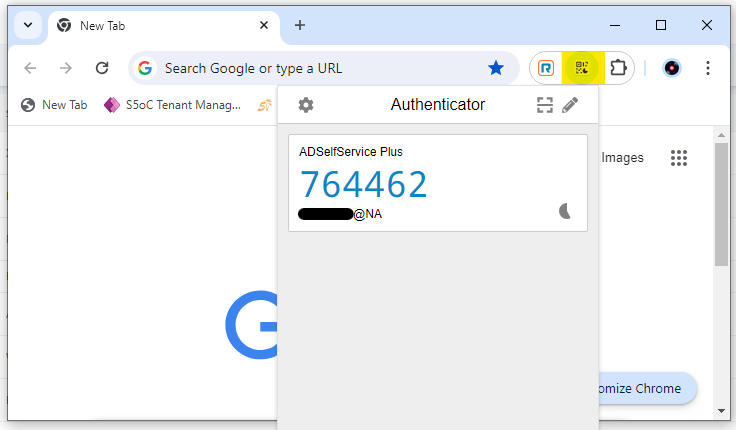Click the pencil edit icon in Authenticator

pos(570,105)
